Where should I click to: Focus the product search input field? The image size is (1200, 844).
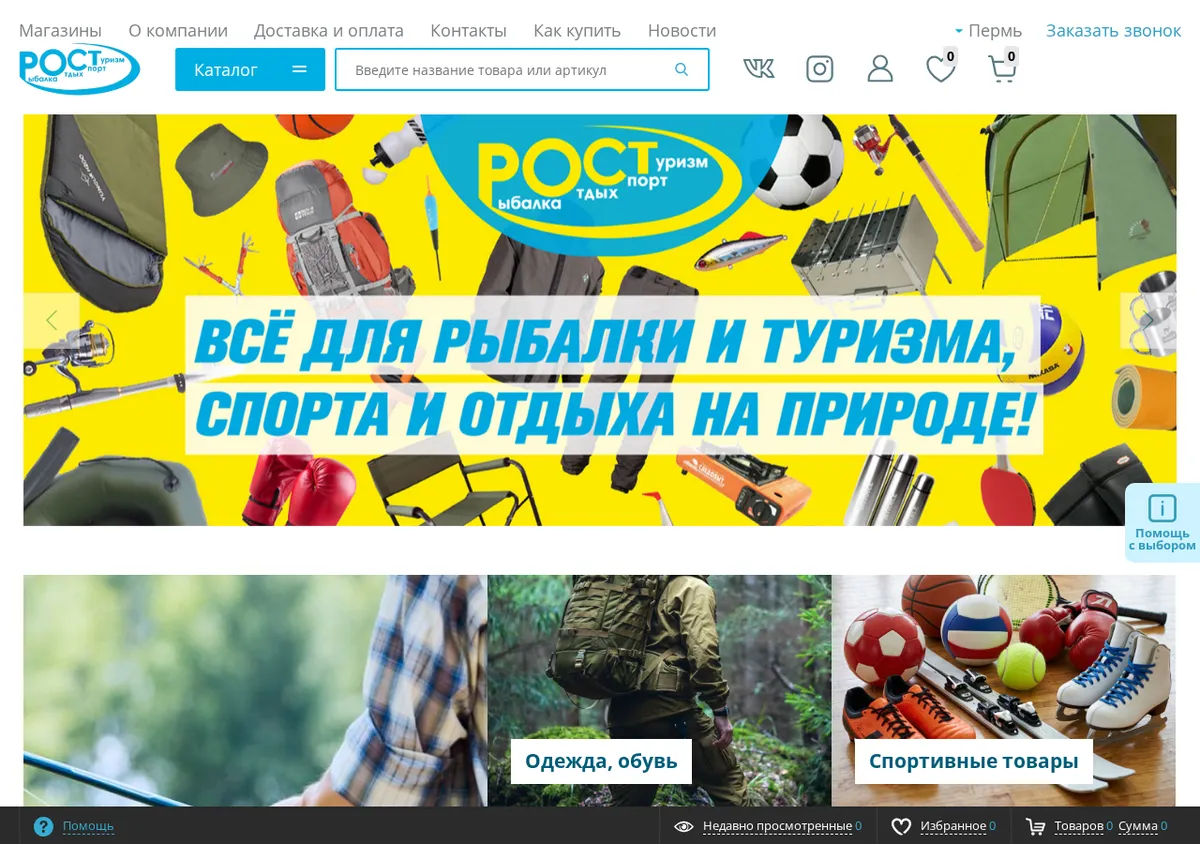[x=505, y=70]
